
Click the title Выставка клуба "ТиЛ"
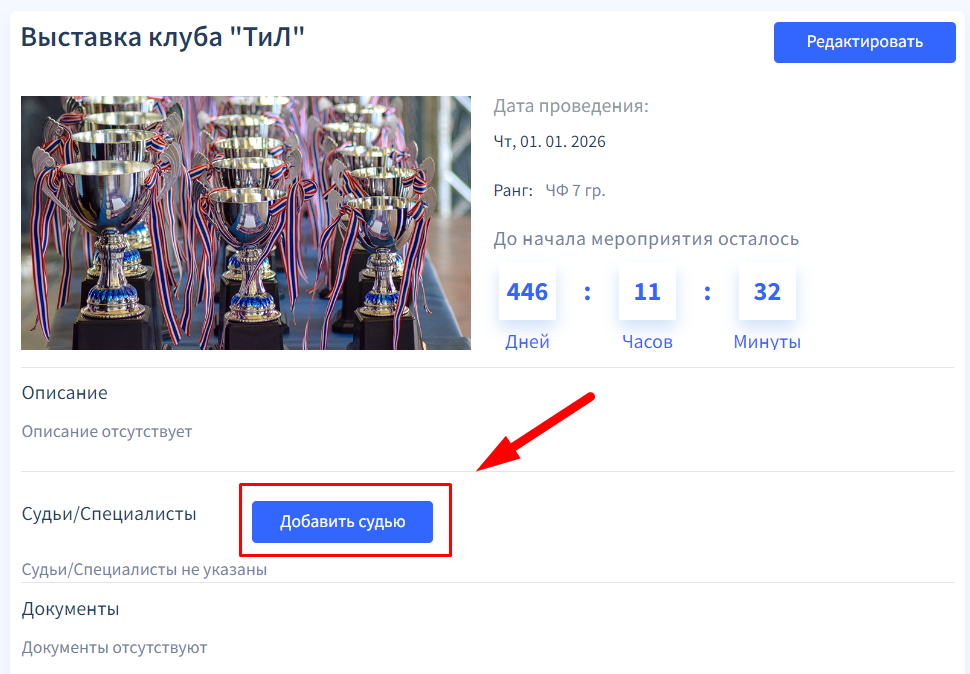pos(162,38)
